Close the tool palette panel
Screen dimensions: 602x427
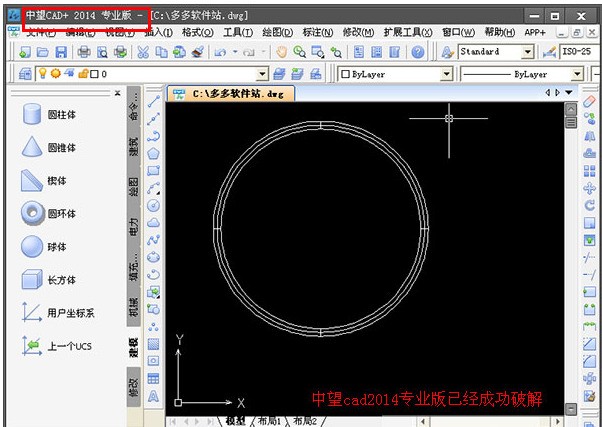pos(117,93)
